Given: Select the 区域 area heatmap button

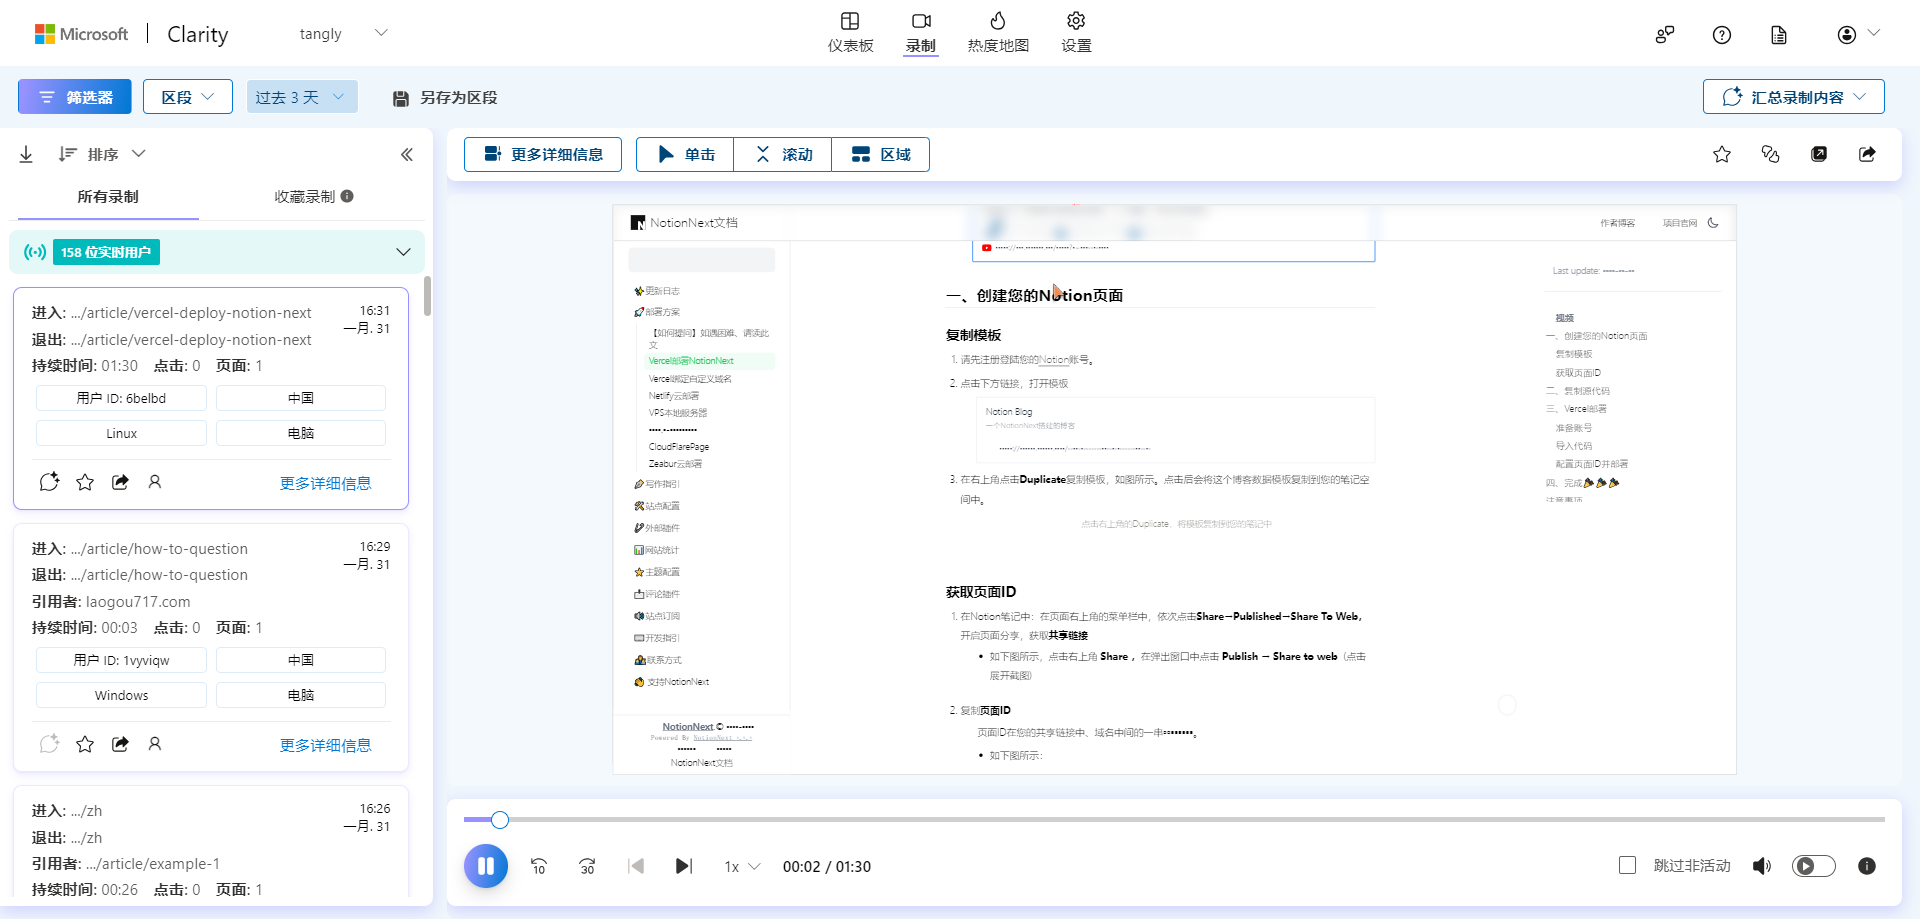Looking at the screenshot, I should 881,154.
